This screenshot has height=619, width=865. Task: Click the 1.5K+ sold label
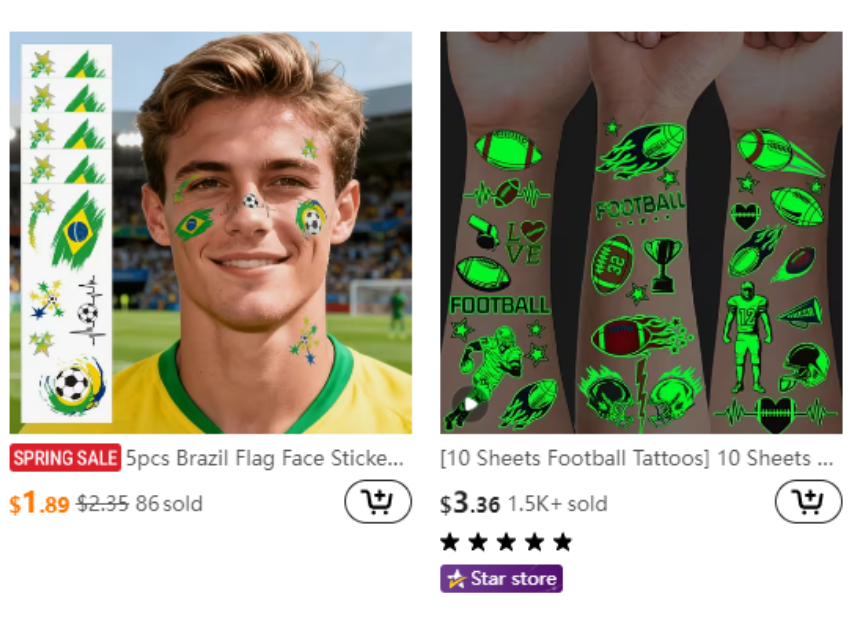[557, 504]
